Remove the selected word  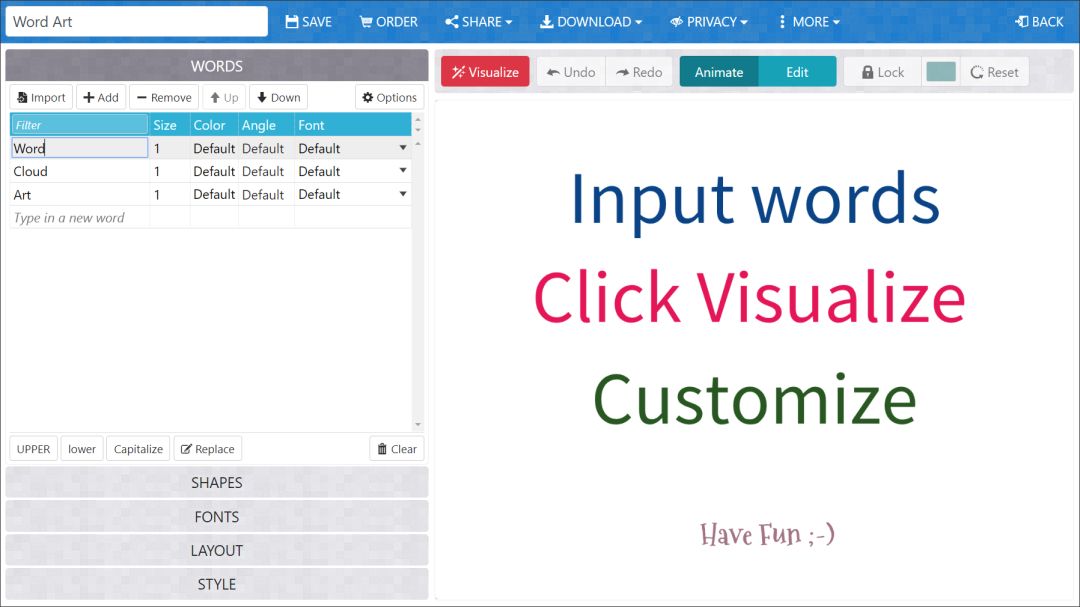click(164, 97)
